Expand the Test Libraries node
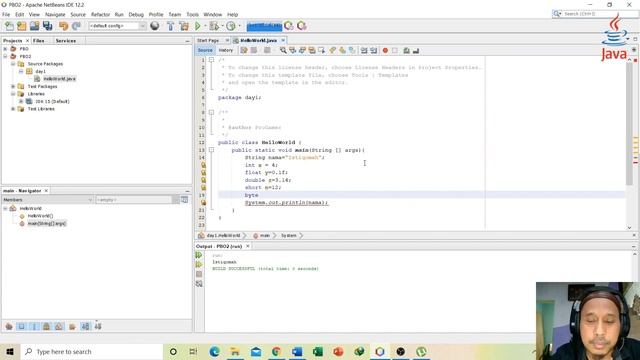 13,109
